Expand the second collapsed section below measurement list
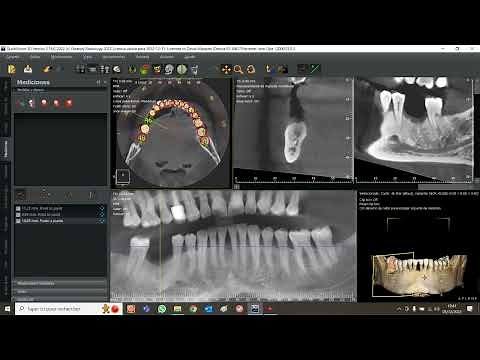480x360 pixels. pos(61,291)
